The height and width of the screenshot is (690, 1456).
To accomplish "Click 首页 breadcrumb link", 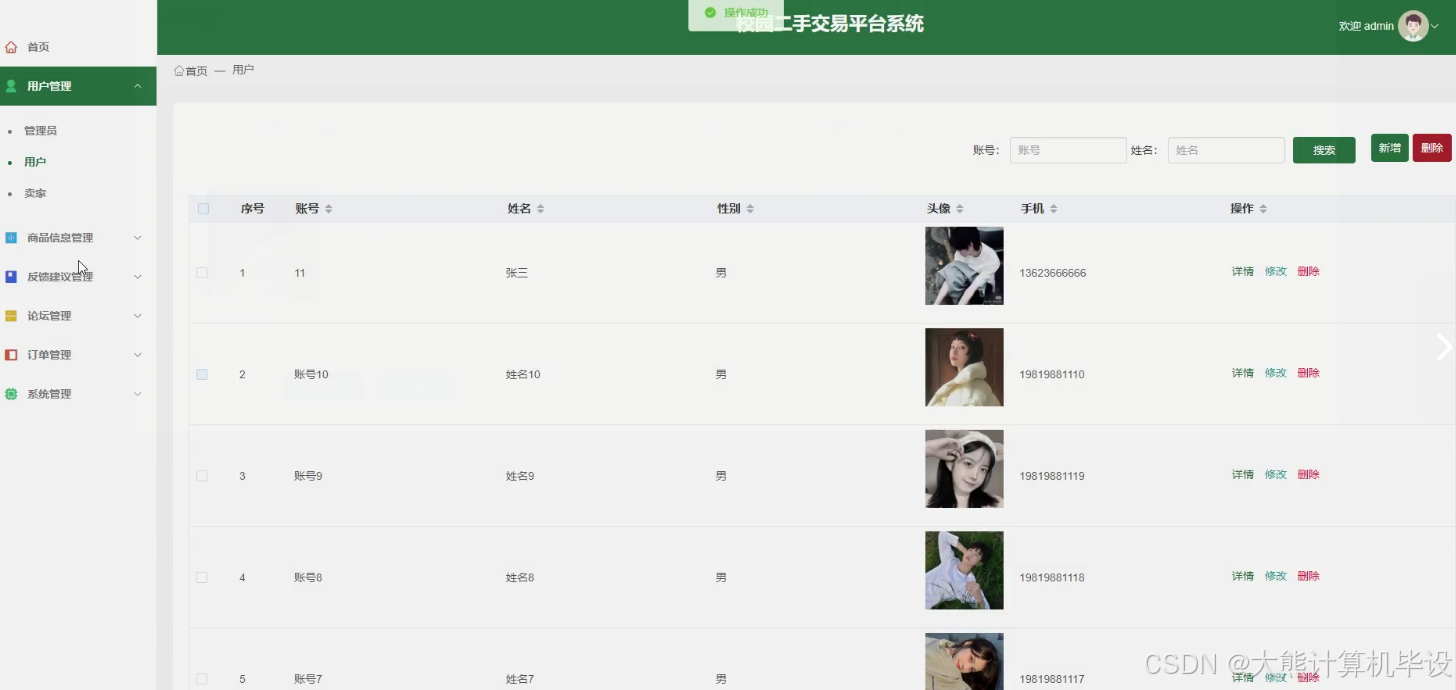I will [196, 71].
